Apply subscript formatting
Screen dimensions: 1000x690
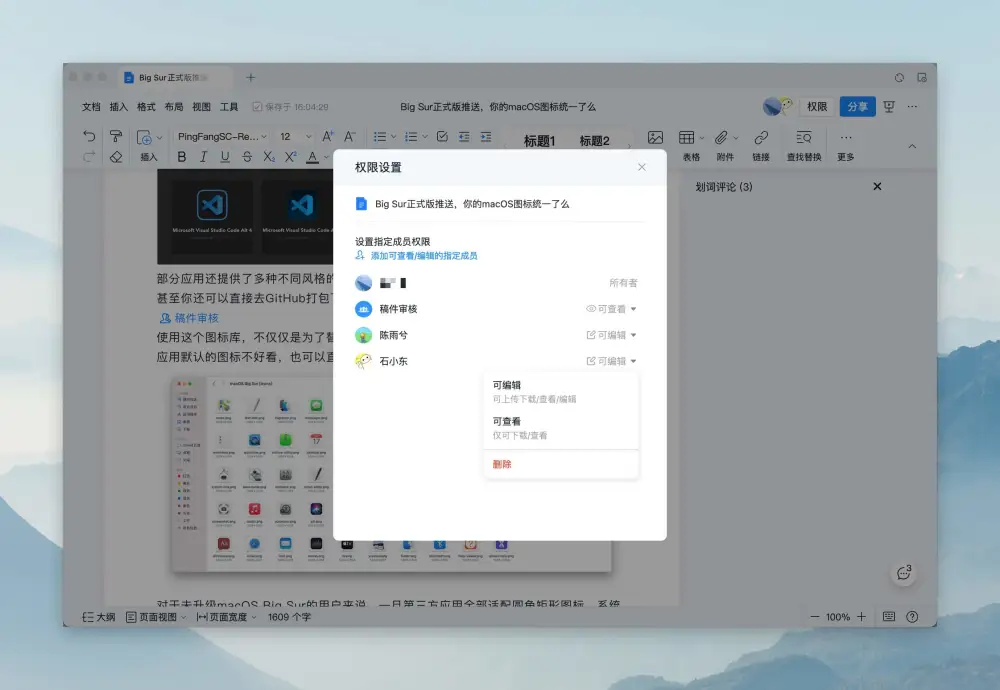coord(269,157)
